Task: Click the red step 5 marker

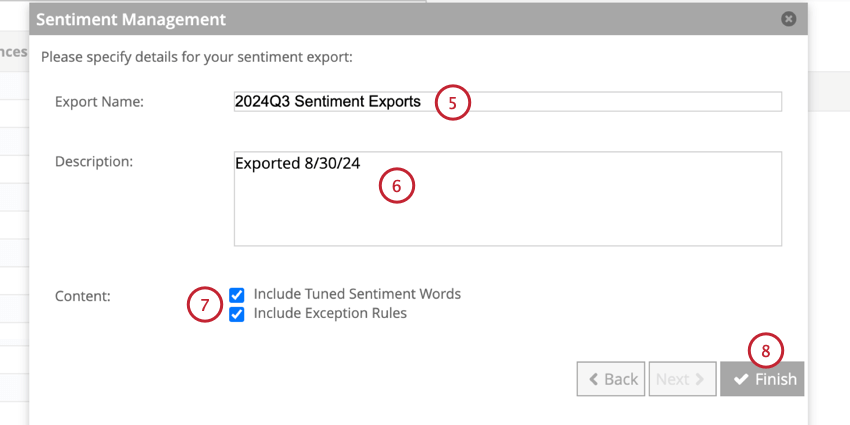Action: [452, 103]
